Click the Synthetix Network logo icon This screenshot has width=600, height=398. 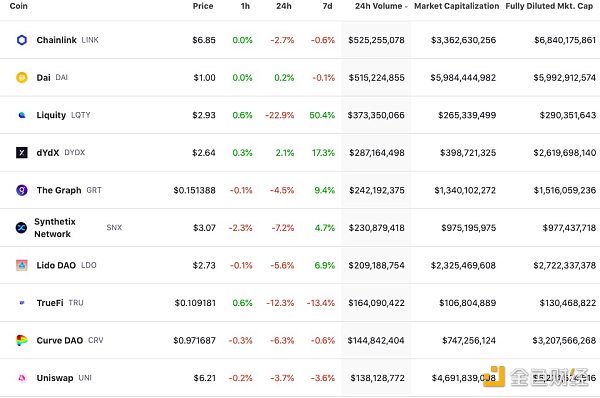(21, 227)
